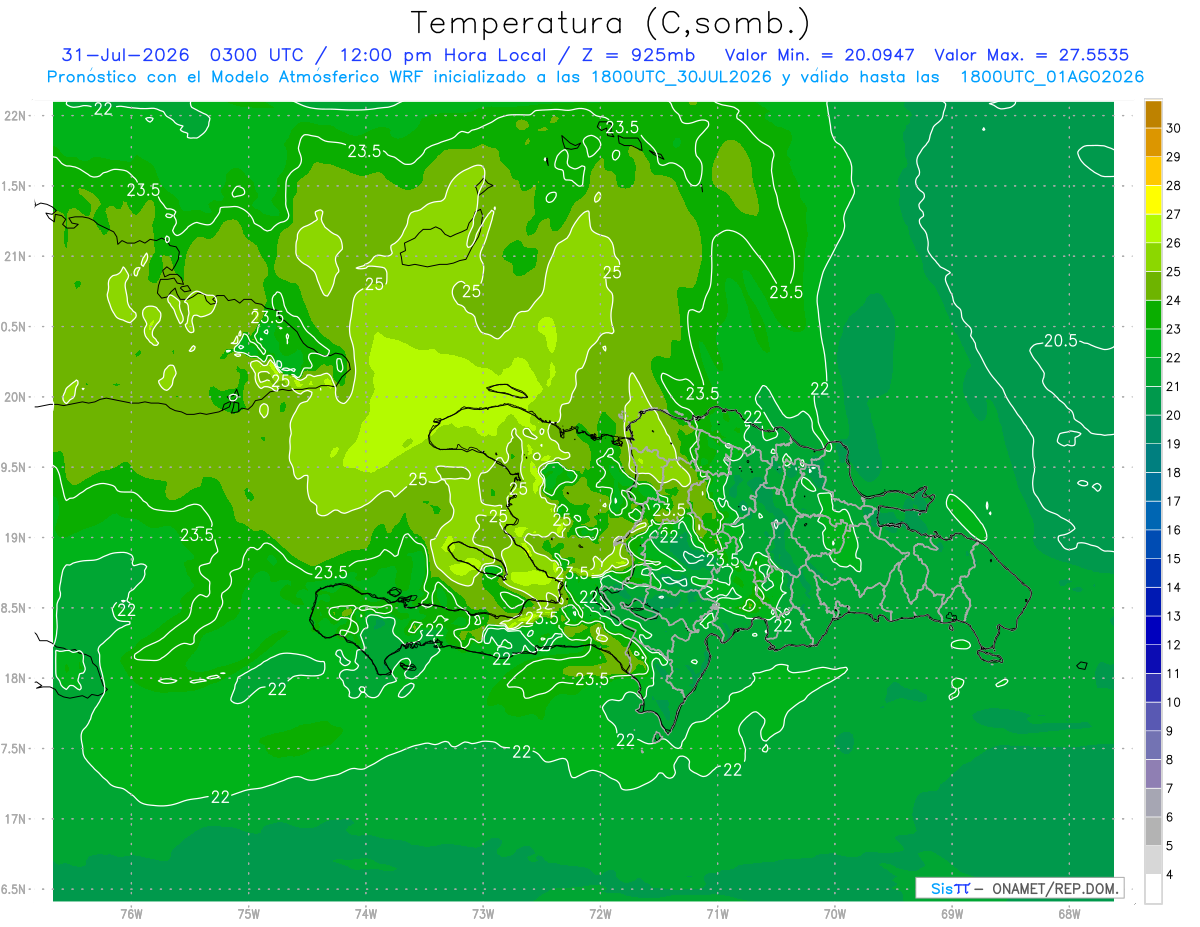
Task: Select the date text "31-Jul-2026"
Action: point(125,56)
